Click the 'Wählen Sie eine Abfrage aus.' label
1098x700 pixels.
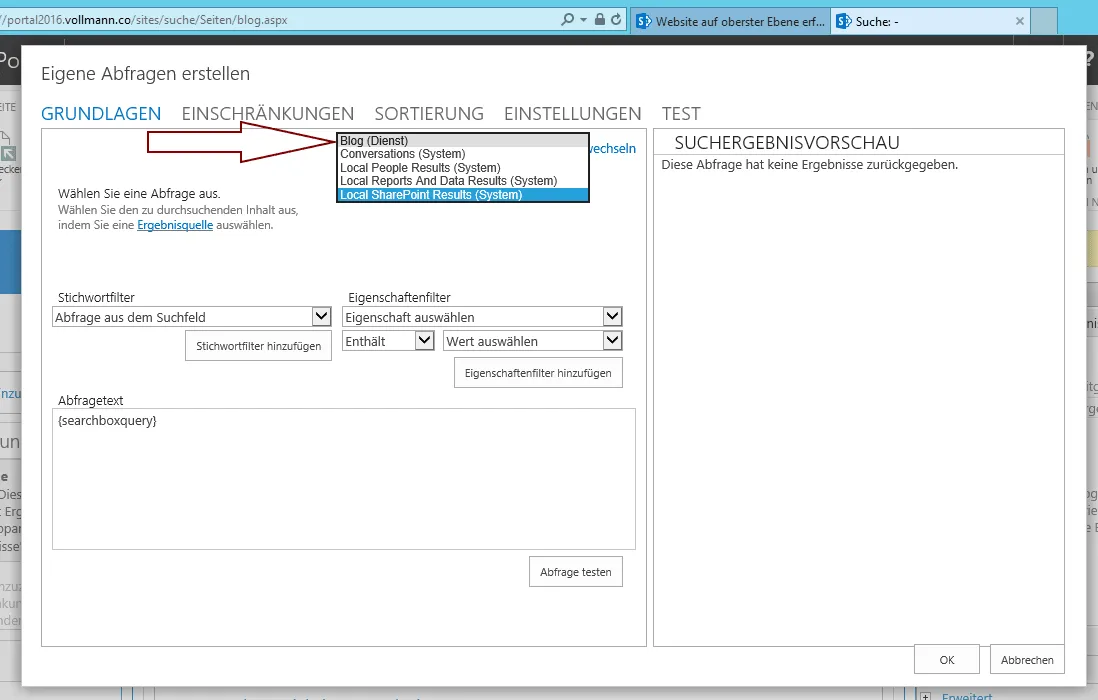(x=139, y=193)
